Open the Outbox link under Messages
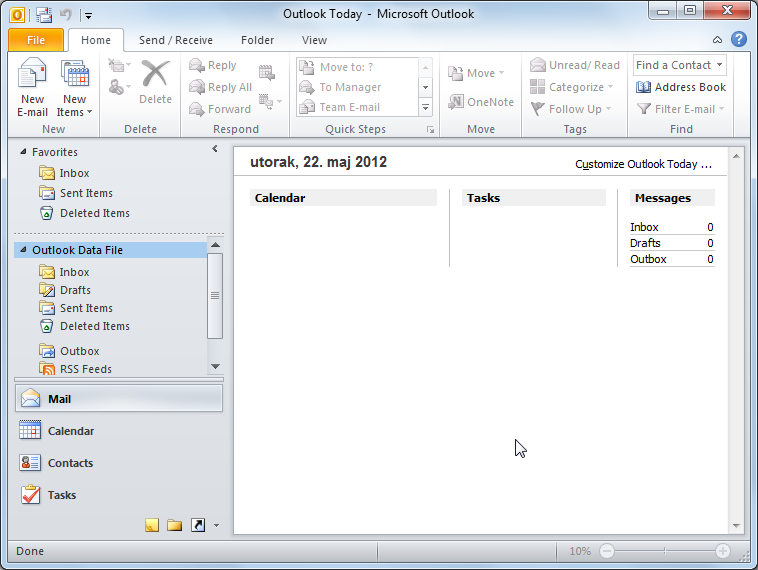This screenshot has height=570, width=758. (x=648, y=259)
